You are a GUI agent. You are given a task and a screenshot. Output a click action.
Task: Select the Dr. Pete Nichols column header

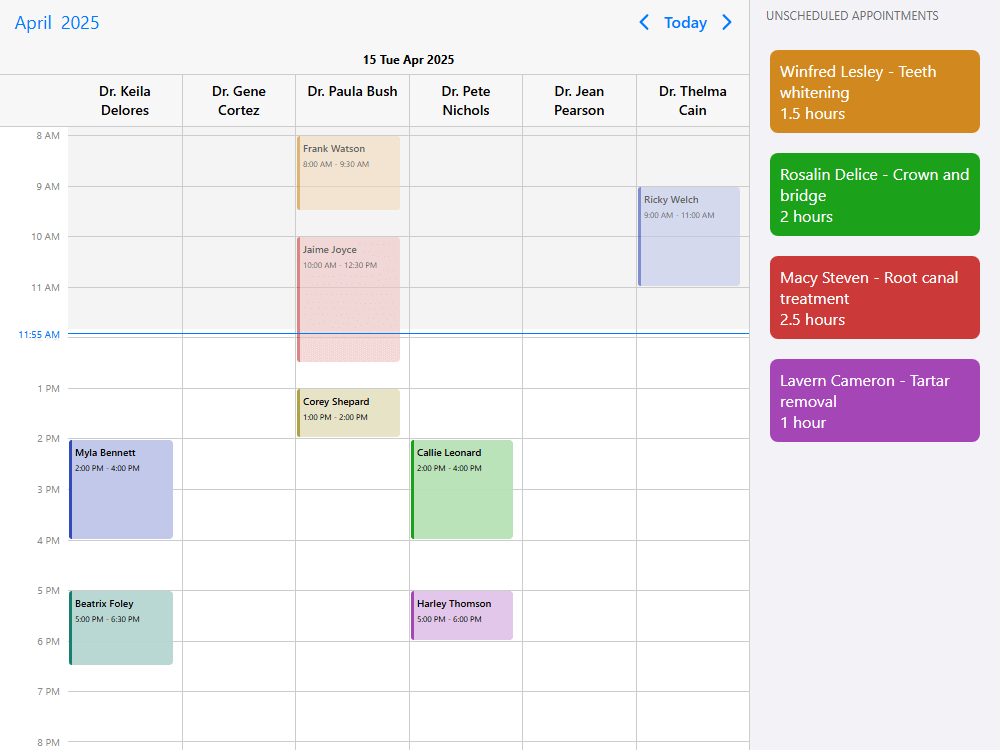click(466, 101)
